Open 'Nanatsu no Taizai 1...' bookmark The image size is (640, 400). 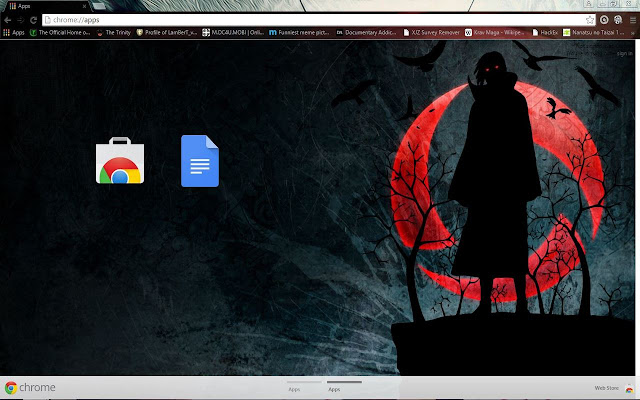pyautogui.click(x=594, y=32)
